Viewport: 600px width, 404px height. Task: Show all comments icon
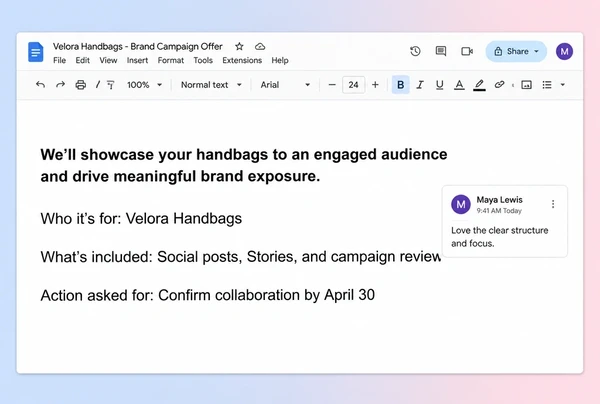[441, 51]
